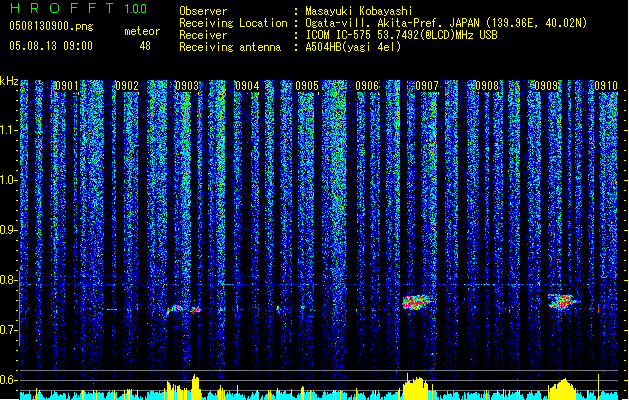Click the 0903 time marker
The height and width of the screenshot is (400, 629).
pyautogui.click(x=187, y=86)
